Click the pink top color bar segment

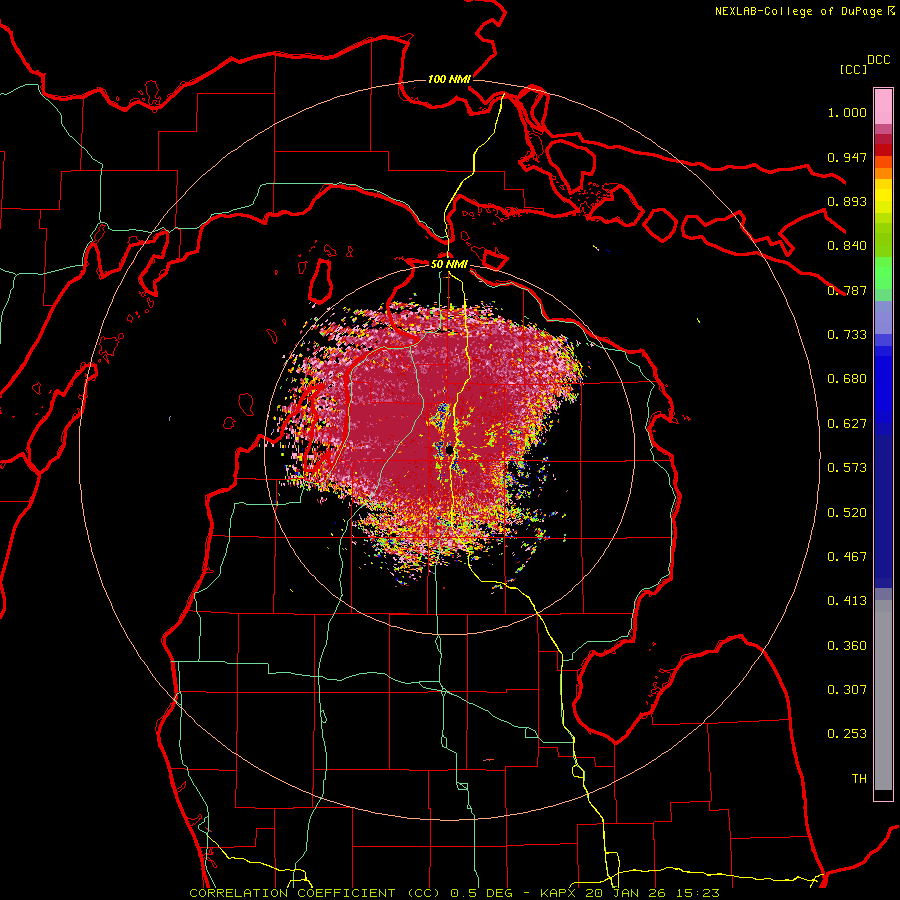coord(883,106)
